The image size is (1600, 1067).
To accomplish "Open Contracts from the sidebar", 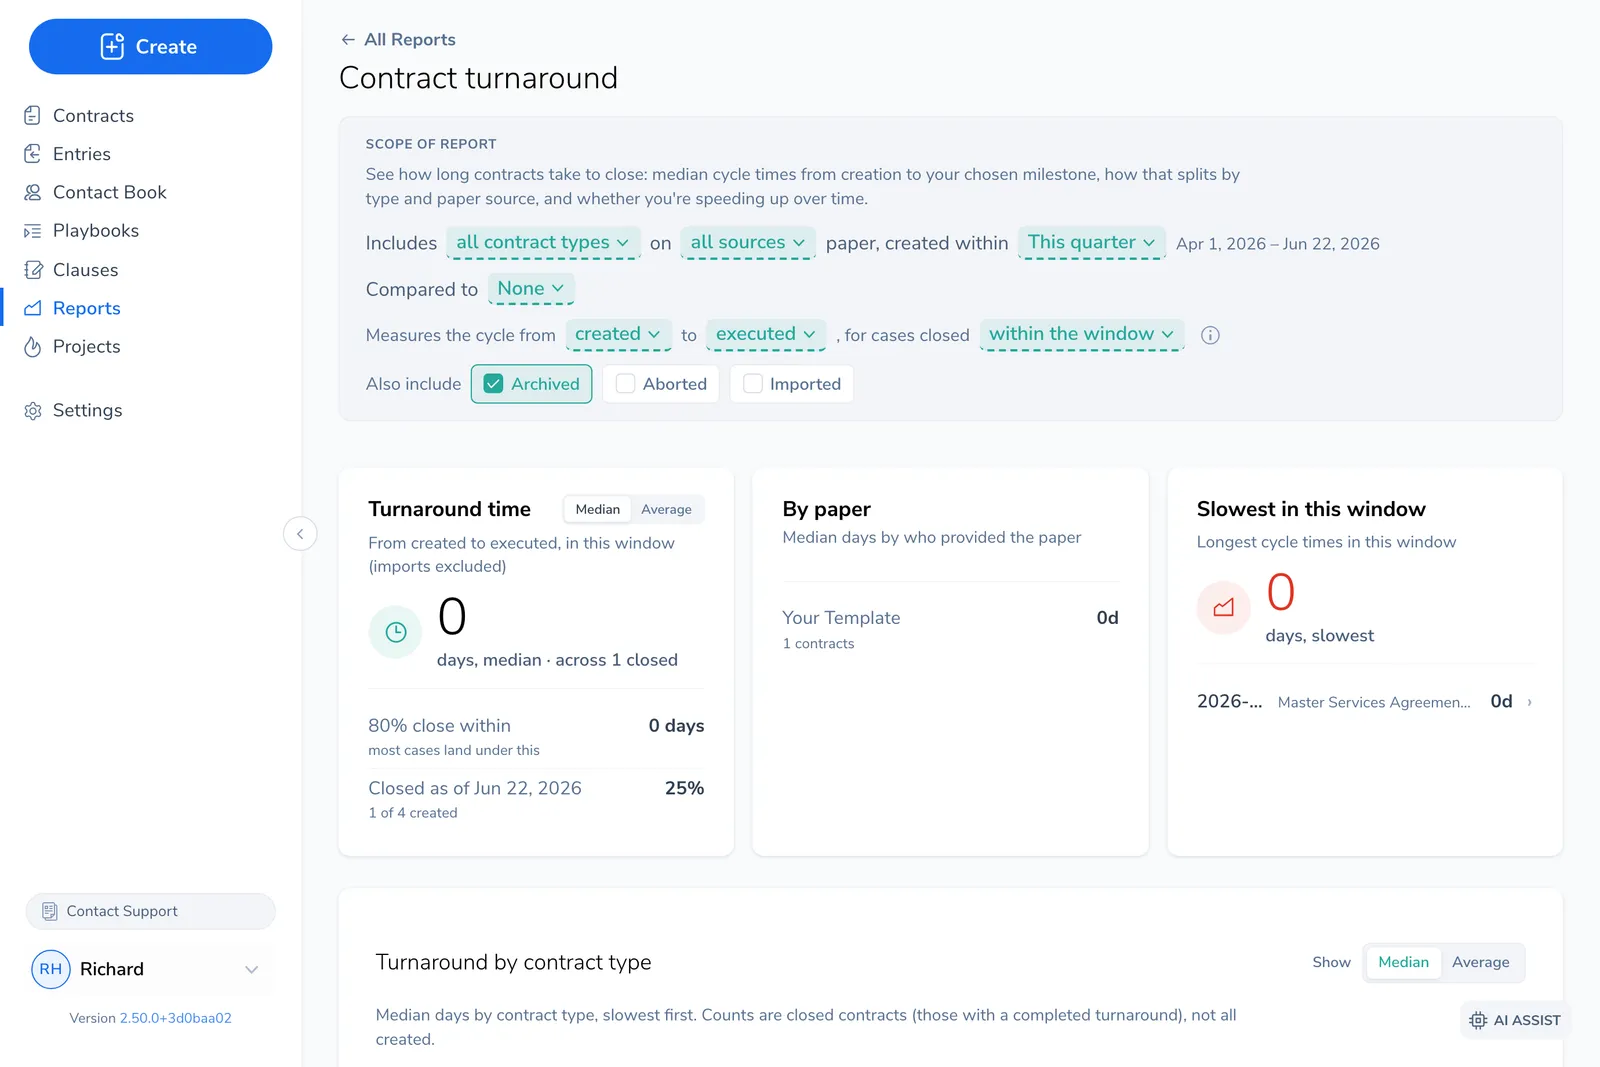I will pos(93,116).
